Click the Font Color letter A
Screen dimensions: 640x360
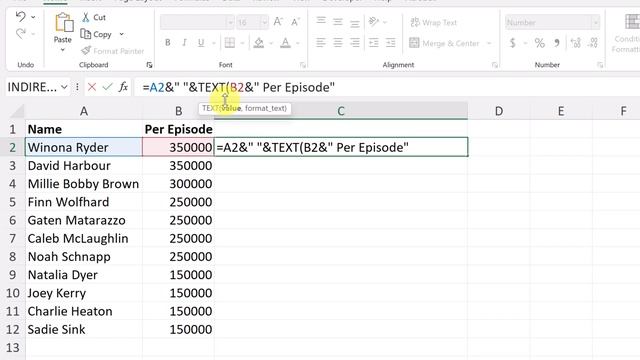(285, 42)
